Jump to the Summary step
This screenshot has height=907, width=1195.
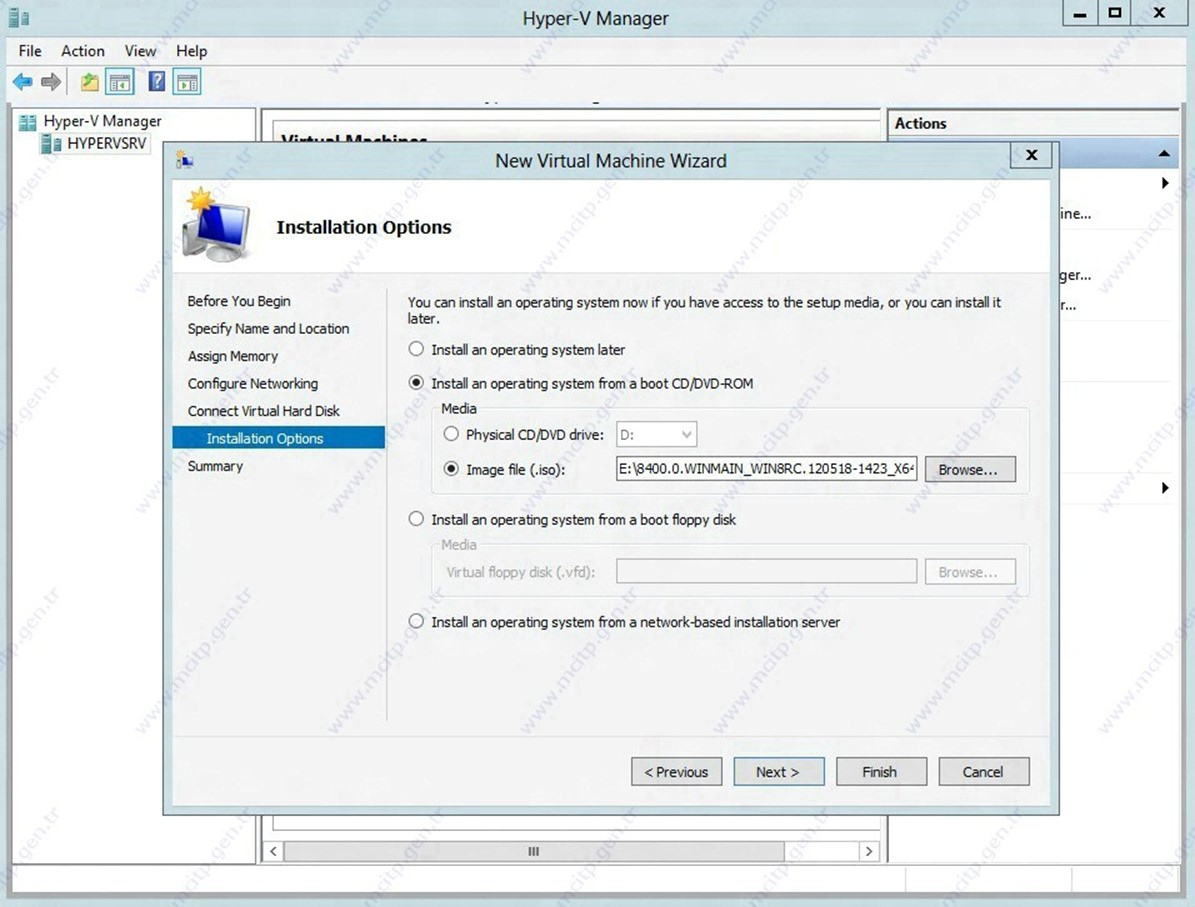[x=215, y=466]
